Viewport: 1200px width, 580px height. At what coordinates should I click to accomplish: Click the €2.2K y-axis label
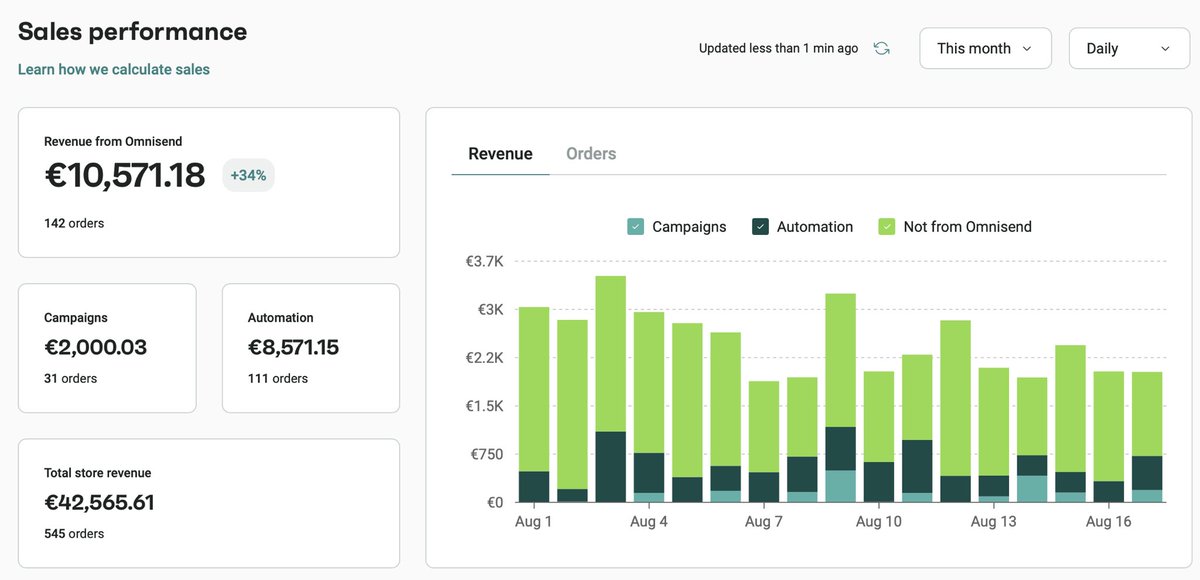[x=485, y=358]
